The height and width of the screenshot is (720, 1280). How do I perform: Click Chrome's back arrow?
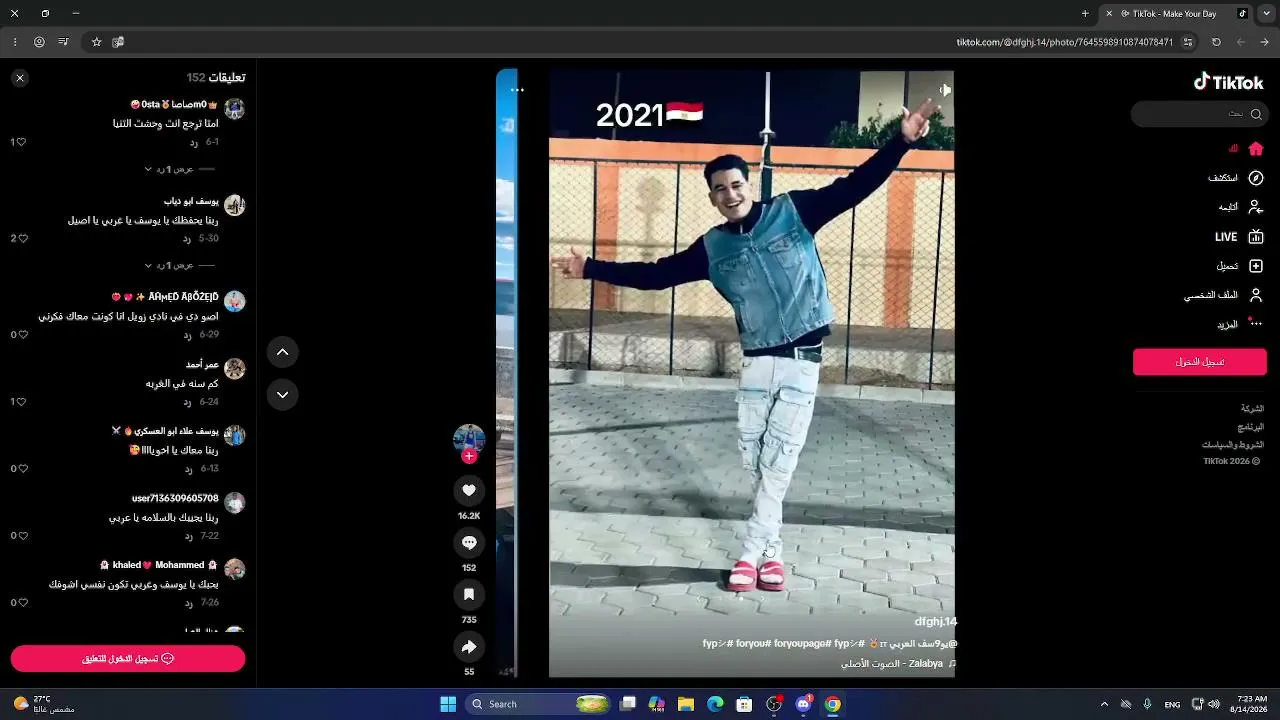(x=1265, y=42)
